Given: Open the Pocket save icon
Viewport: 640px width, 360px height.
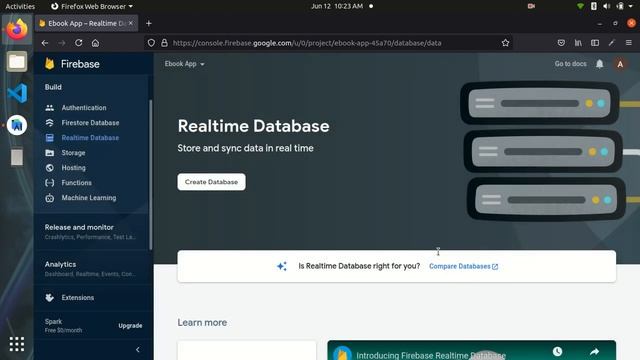Looking at the screenshot, I should [x=561, y=43].
